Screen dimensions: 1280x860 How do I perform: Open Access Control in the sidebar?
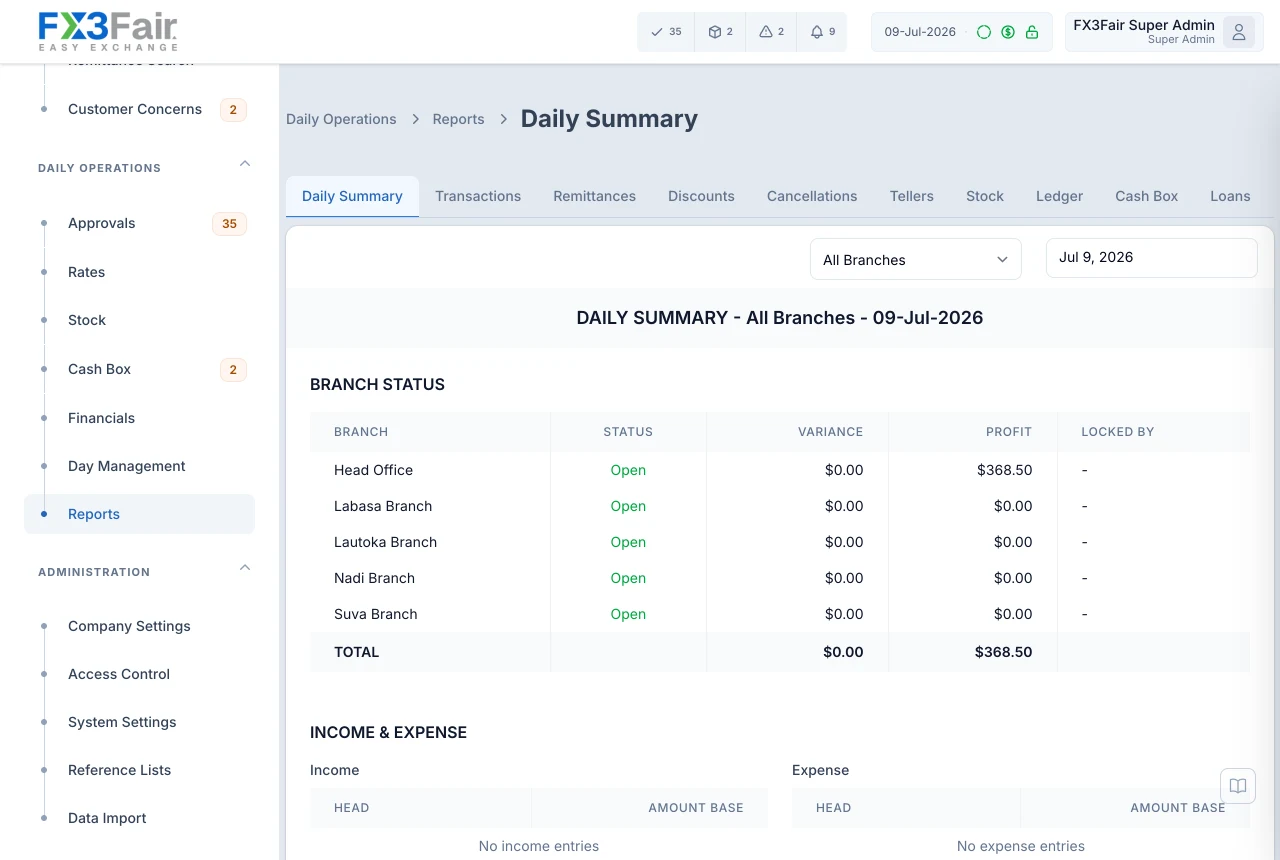(x=139, y=674)
